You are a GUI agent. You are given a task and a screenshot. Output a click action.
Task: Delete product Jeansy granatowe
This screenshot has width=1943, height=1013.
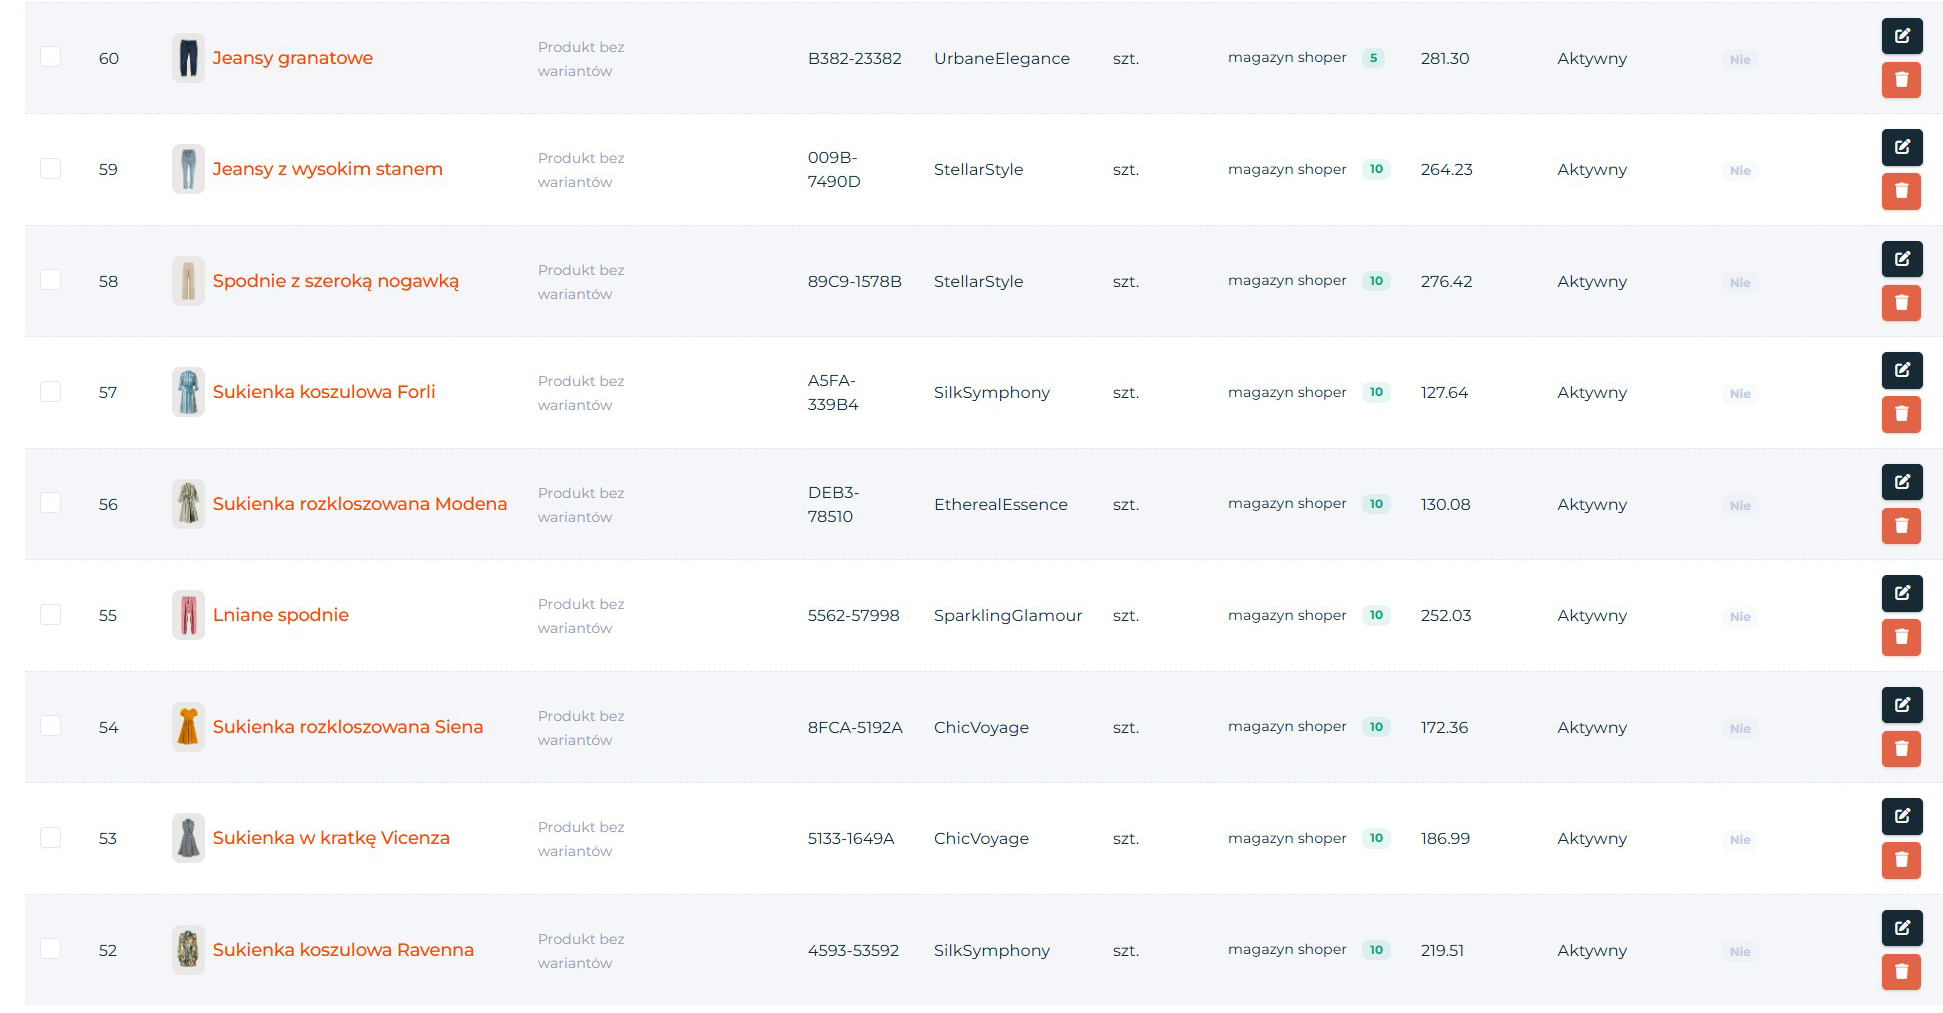(1901, 80)
